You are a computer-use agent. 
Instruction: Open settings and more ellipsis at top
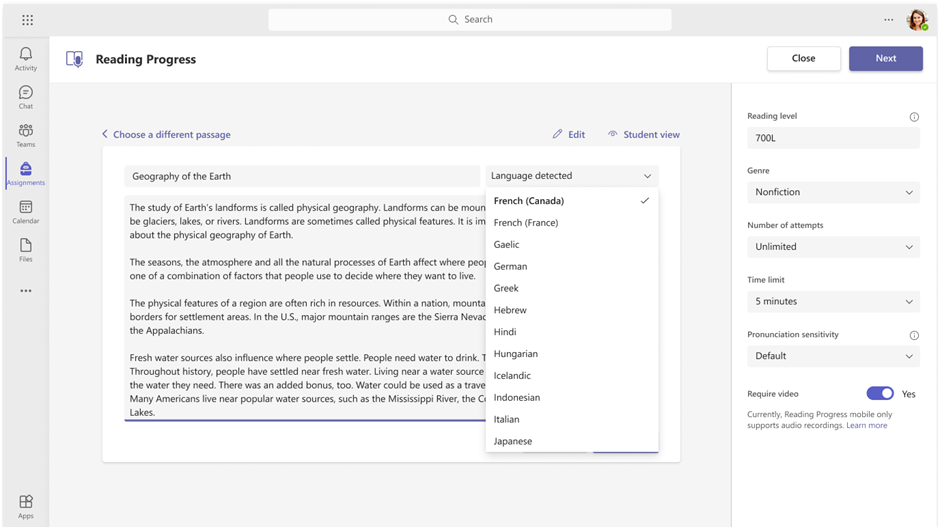click(x=888, y=20)
